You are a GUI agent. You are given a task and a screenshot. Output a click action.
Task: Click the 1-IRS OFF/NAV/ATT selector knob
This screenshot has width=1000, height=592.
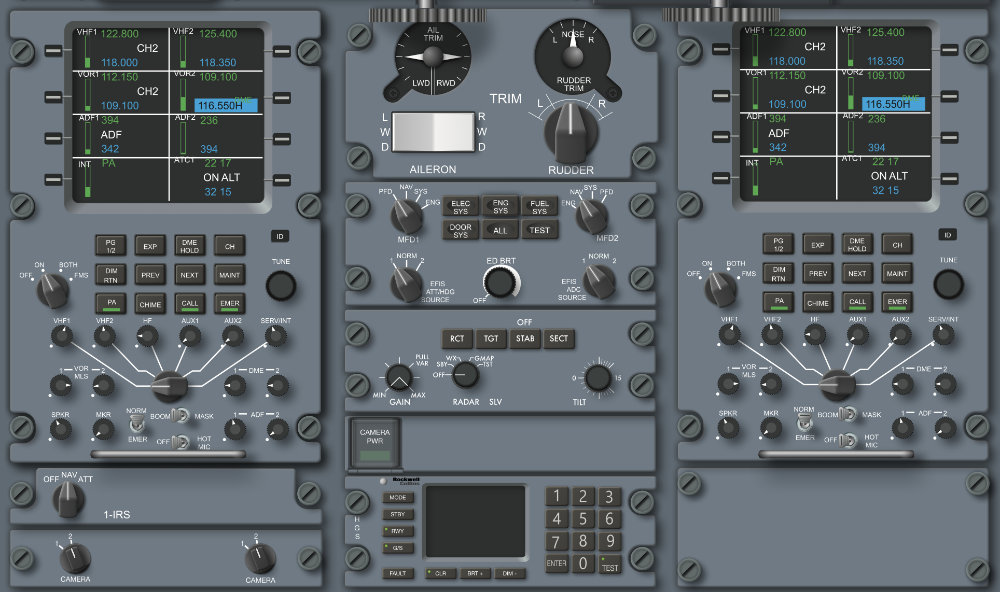tap(68, 496)
